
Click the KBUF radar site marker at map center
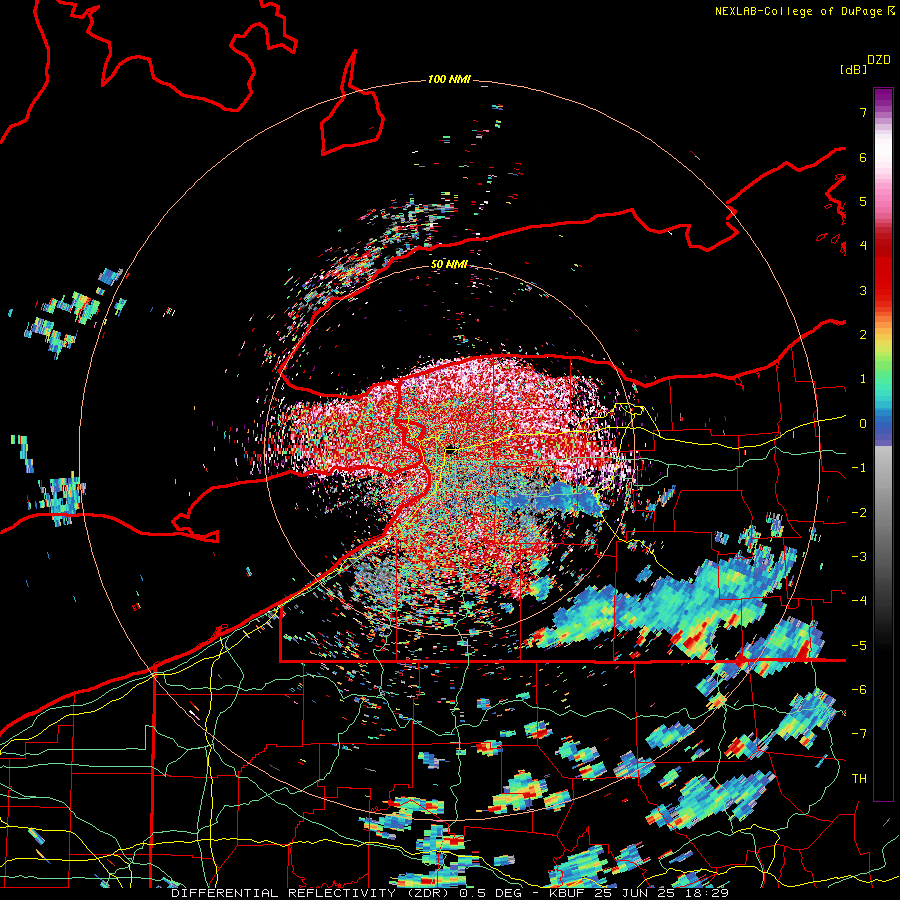click(x=452, y=450)
